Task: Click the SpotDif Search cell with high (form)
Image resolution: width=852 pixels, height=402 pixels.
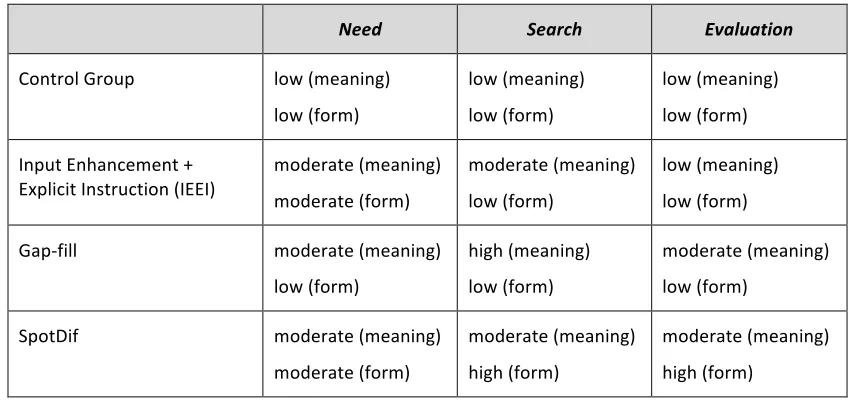Action: [x=554, y=354]
